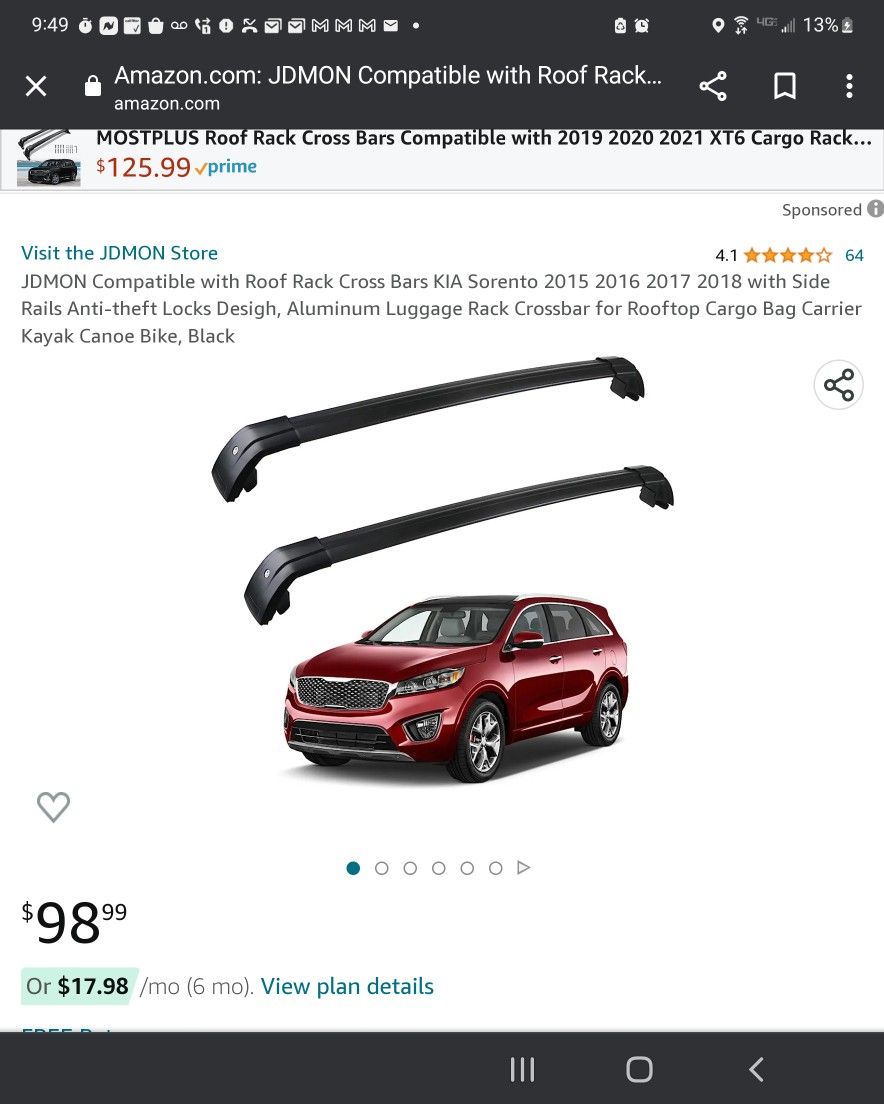Visit the JDMON Store link
This screenshot has height=1104, width=884.
[x=119, y=253]
